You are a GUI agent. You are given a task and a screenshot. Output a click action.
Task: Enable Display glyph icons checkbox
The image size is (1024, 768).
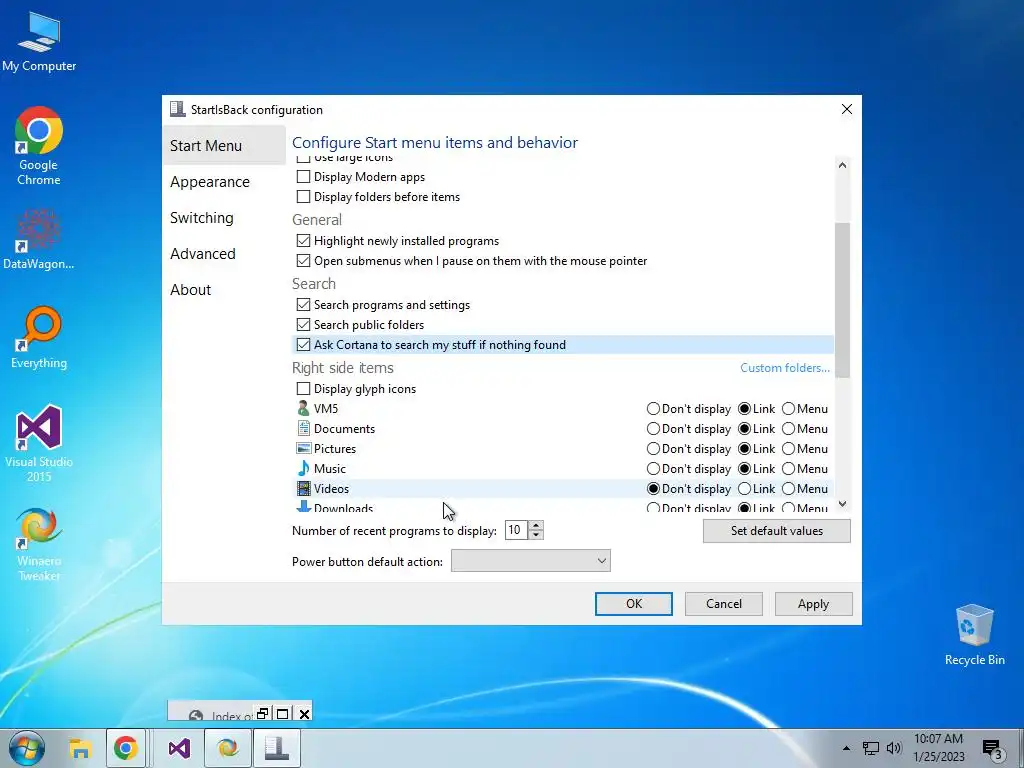pos(303,389)
